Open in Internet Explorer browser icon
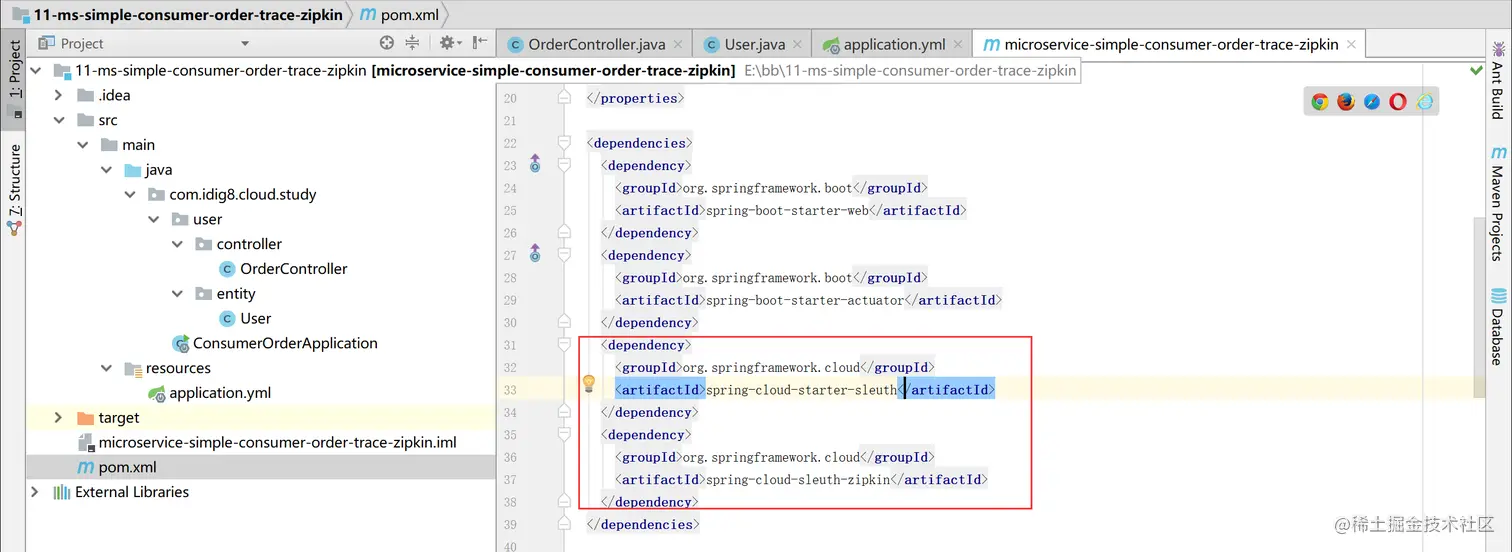1512x552 pixels. (x=1425, y=101)
